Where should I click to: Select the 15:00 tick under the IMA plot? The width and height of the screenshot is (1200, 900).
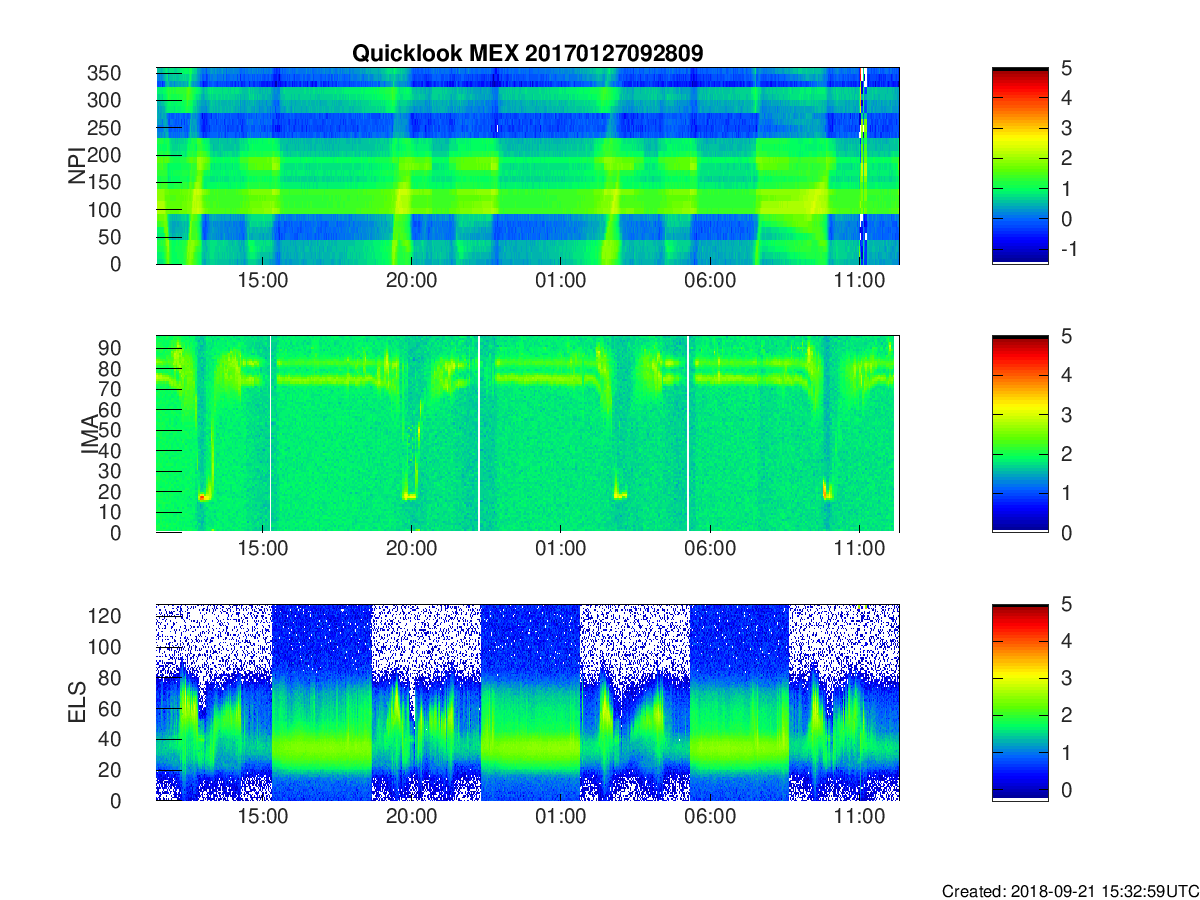[263, 549]
